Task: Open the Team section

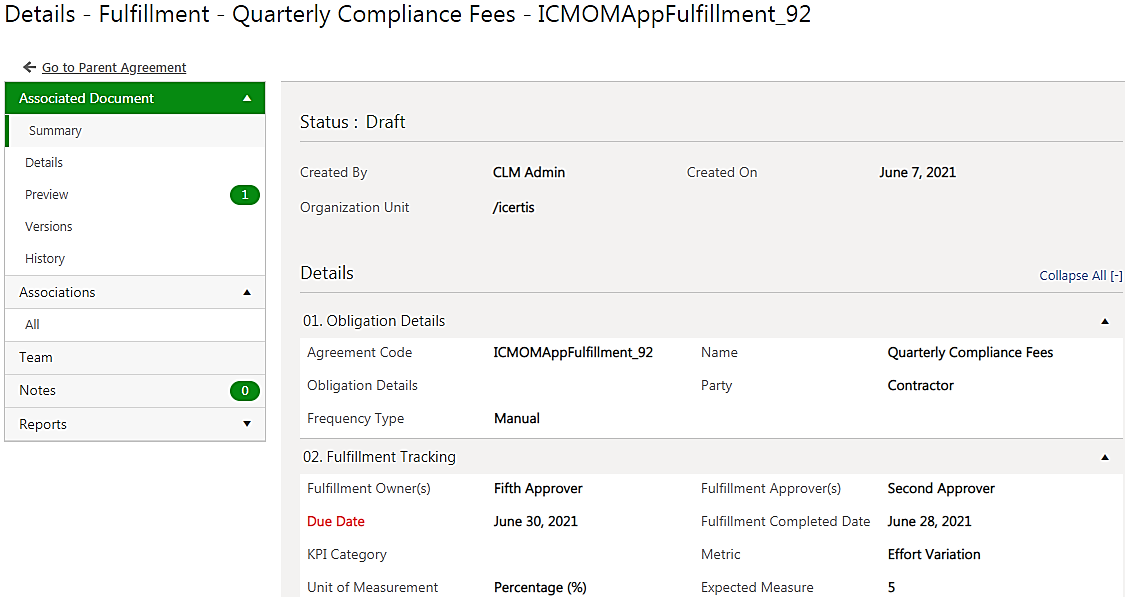Action: [36, 357]
